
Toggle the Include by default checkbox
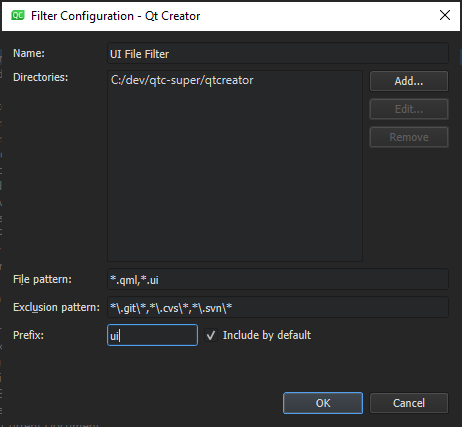211,335
